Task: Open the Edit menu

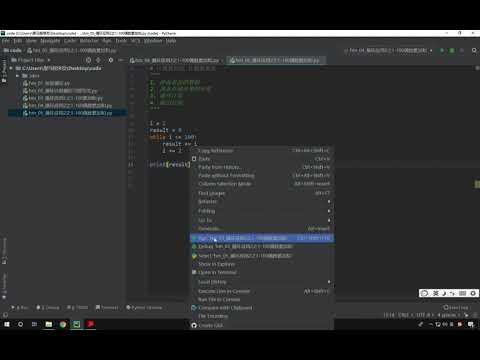Action: [18, 41]
